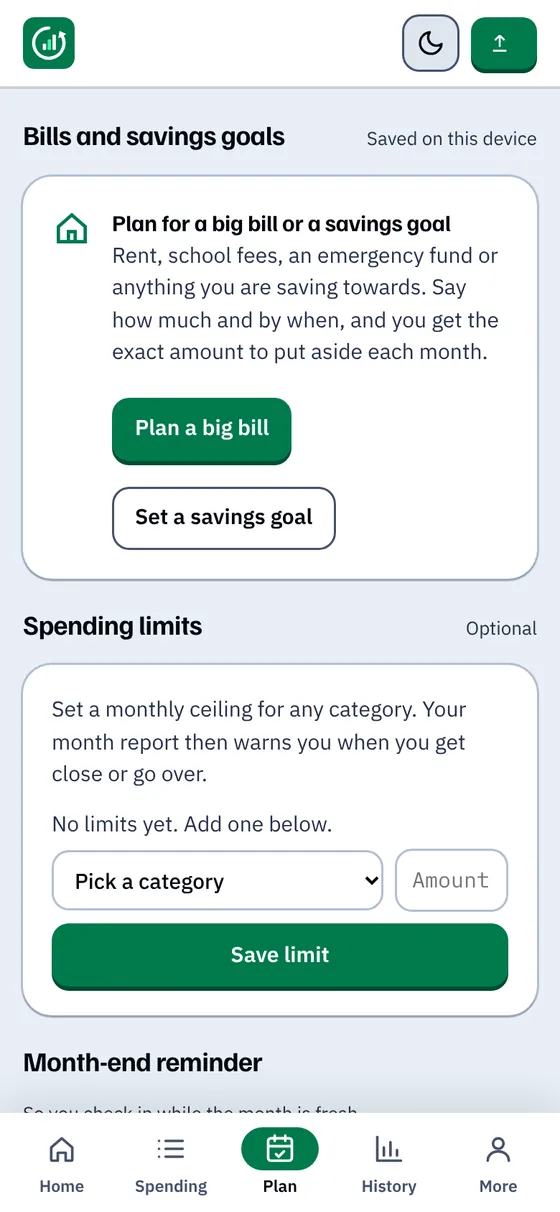The width and height of the screenshot is (560, 1212).
Task: Click the Save limit button
Action: [280, 955]
